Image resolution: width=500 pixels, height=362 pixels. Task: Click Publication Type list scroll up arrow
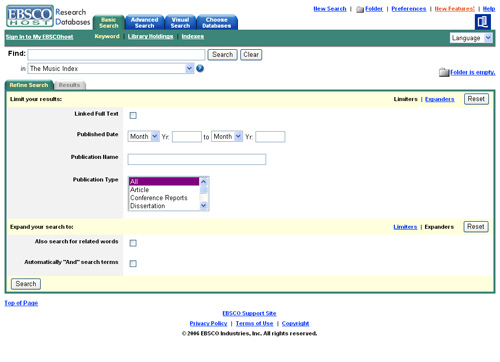coord(204,182)
